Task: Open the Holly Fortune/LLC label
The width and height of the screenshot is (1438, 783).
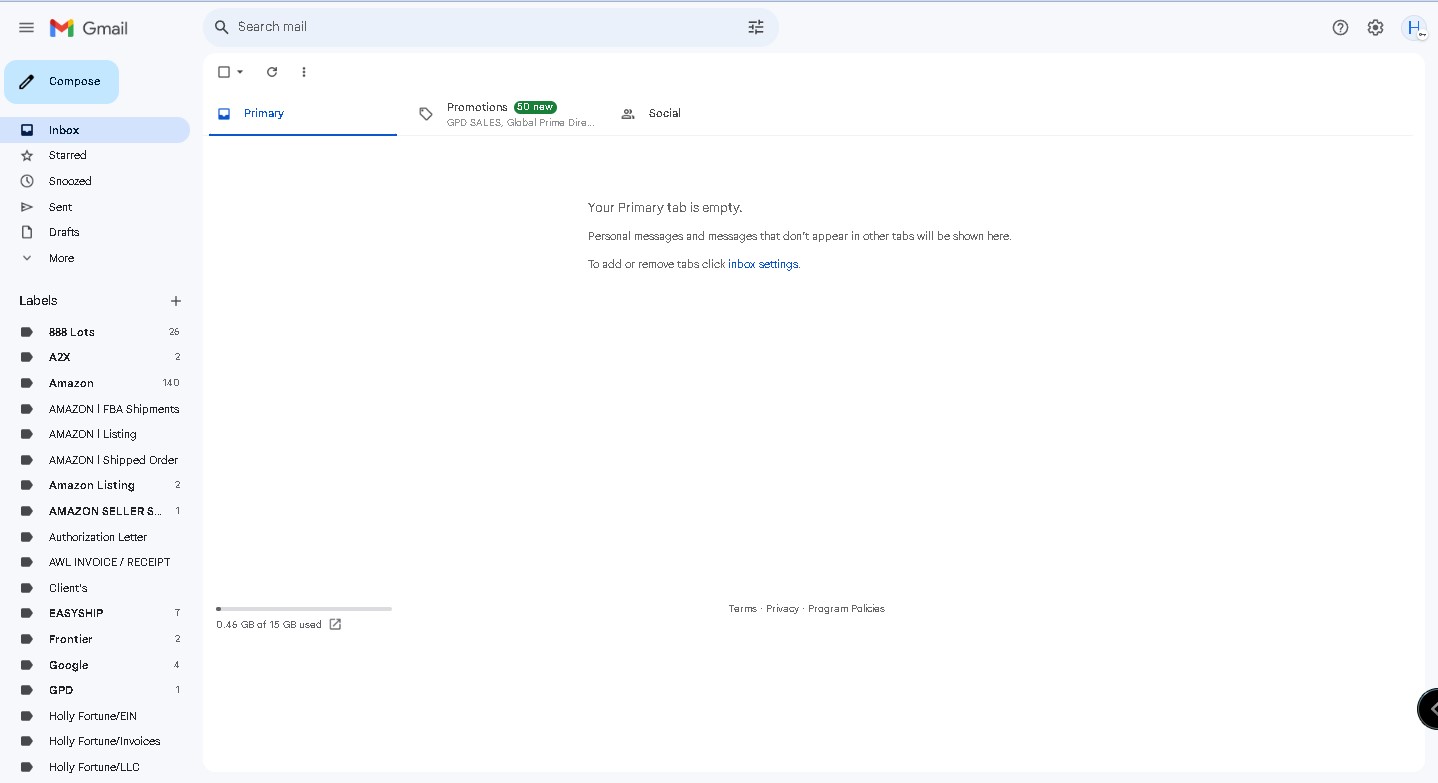Action: [95, 767]
